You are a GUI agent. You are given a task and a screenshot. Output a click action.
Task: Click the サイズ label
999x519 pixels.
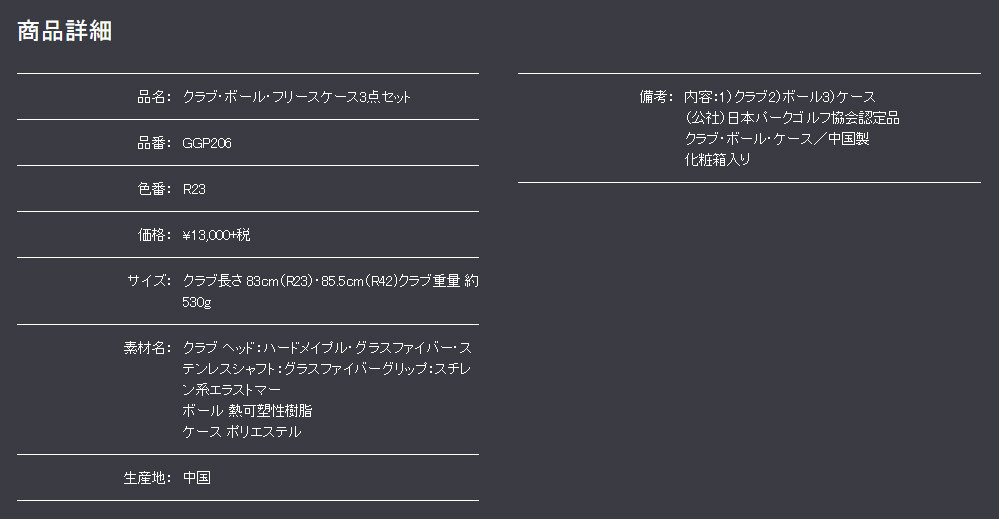149,280
